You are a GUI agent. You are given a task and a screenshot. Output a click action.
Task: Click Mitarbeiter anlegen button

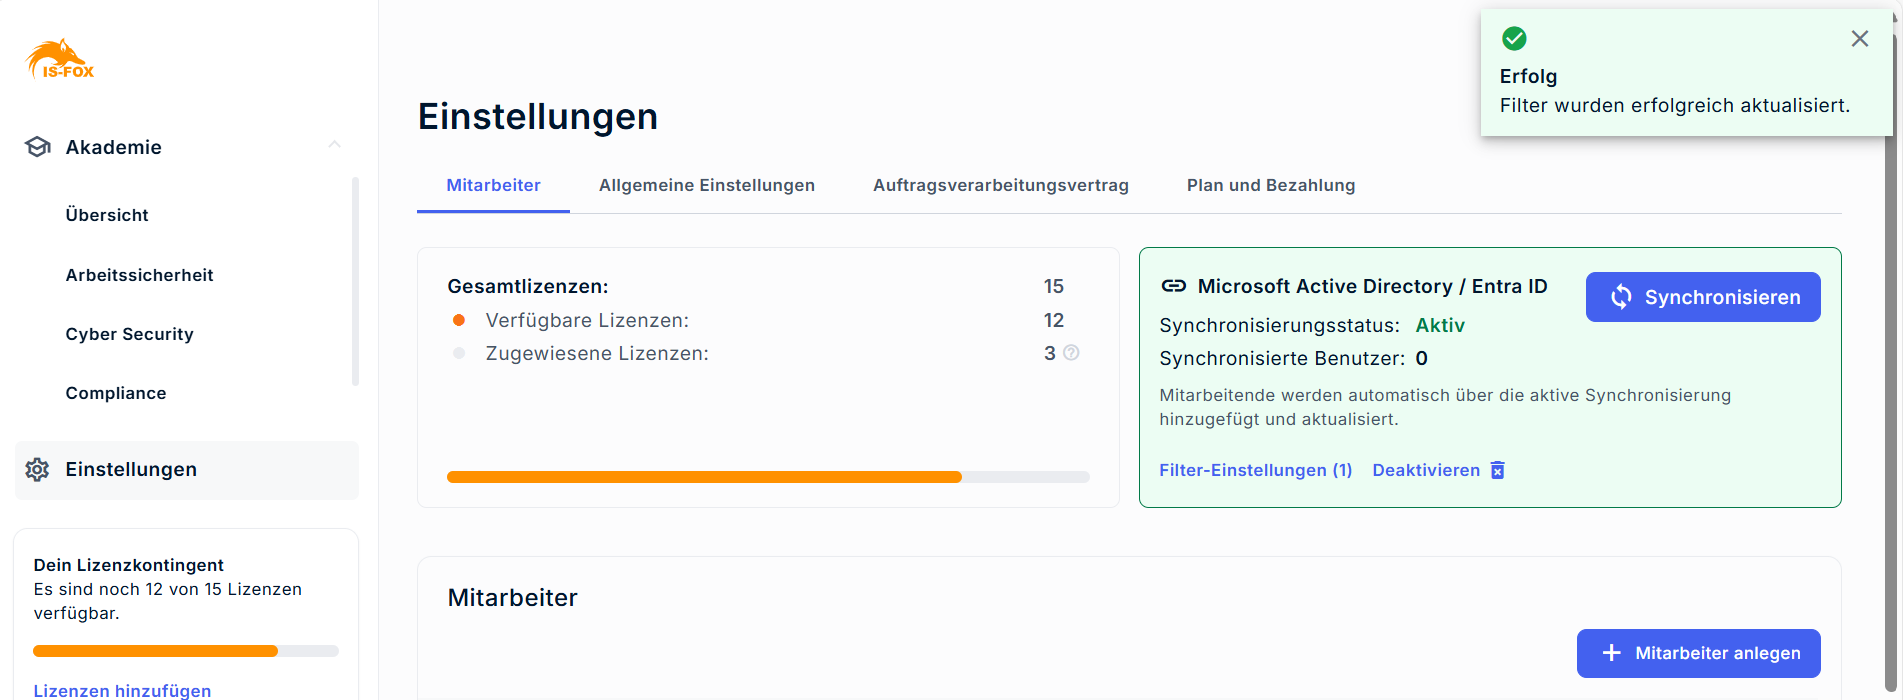(1698, 653)
